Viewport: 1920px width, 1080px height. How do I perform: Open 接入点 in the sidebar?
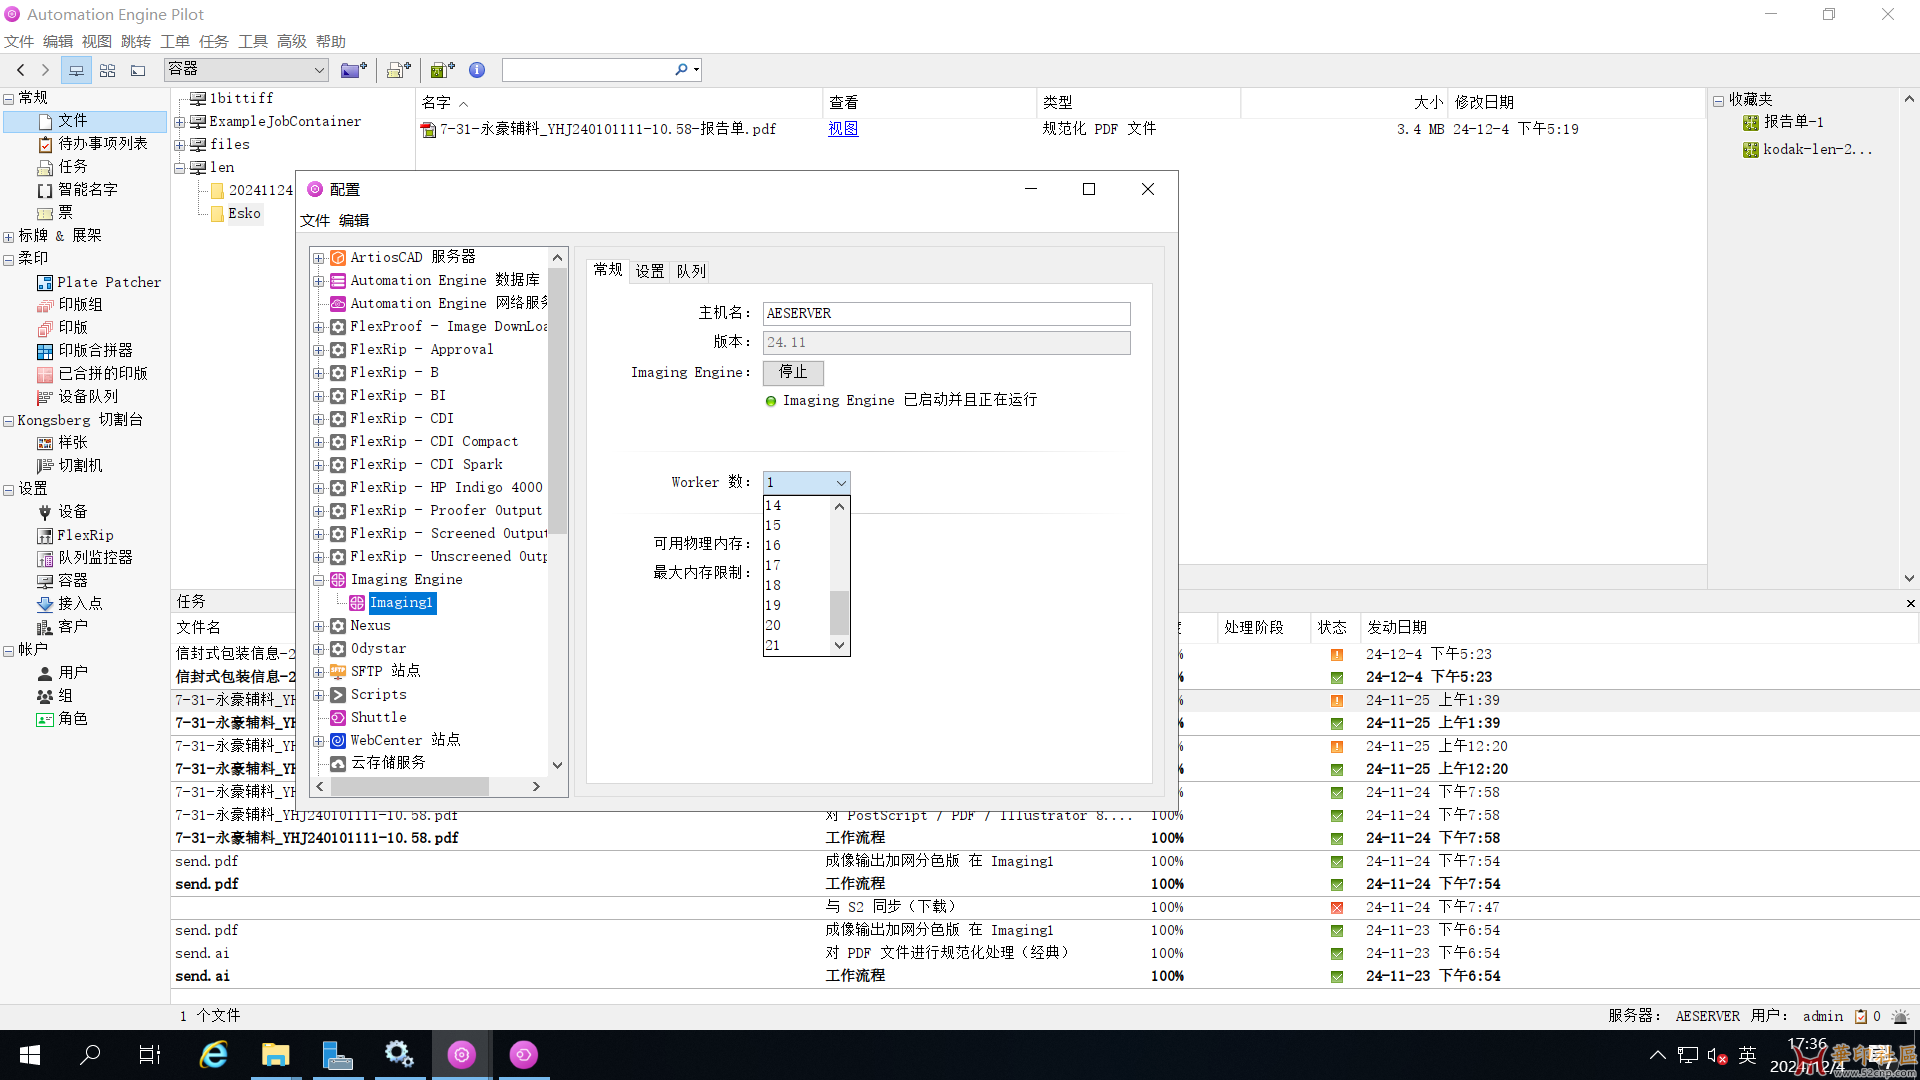click(80, 603)
